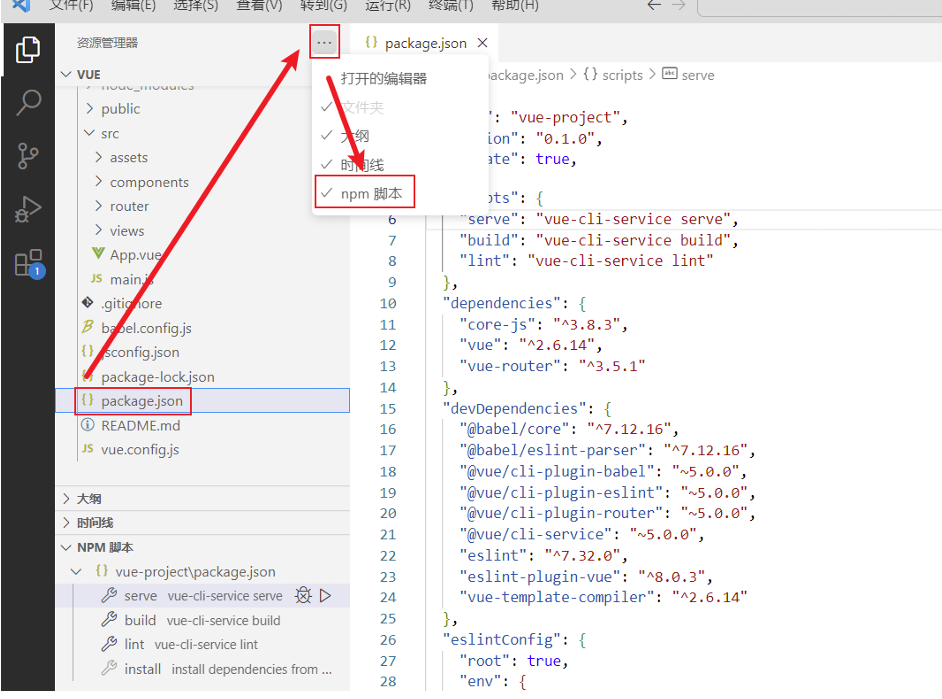Run the serve npm script play icon
This screenshot has width=942, height=699.
click(326, 596)
